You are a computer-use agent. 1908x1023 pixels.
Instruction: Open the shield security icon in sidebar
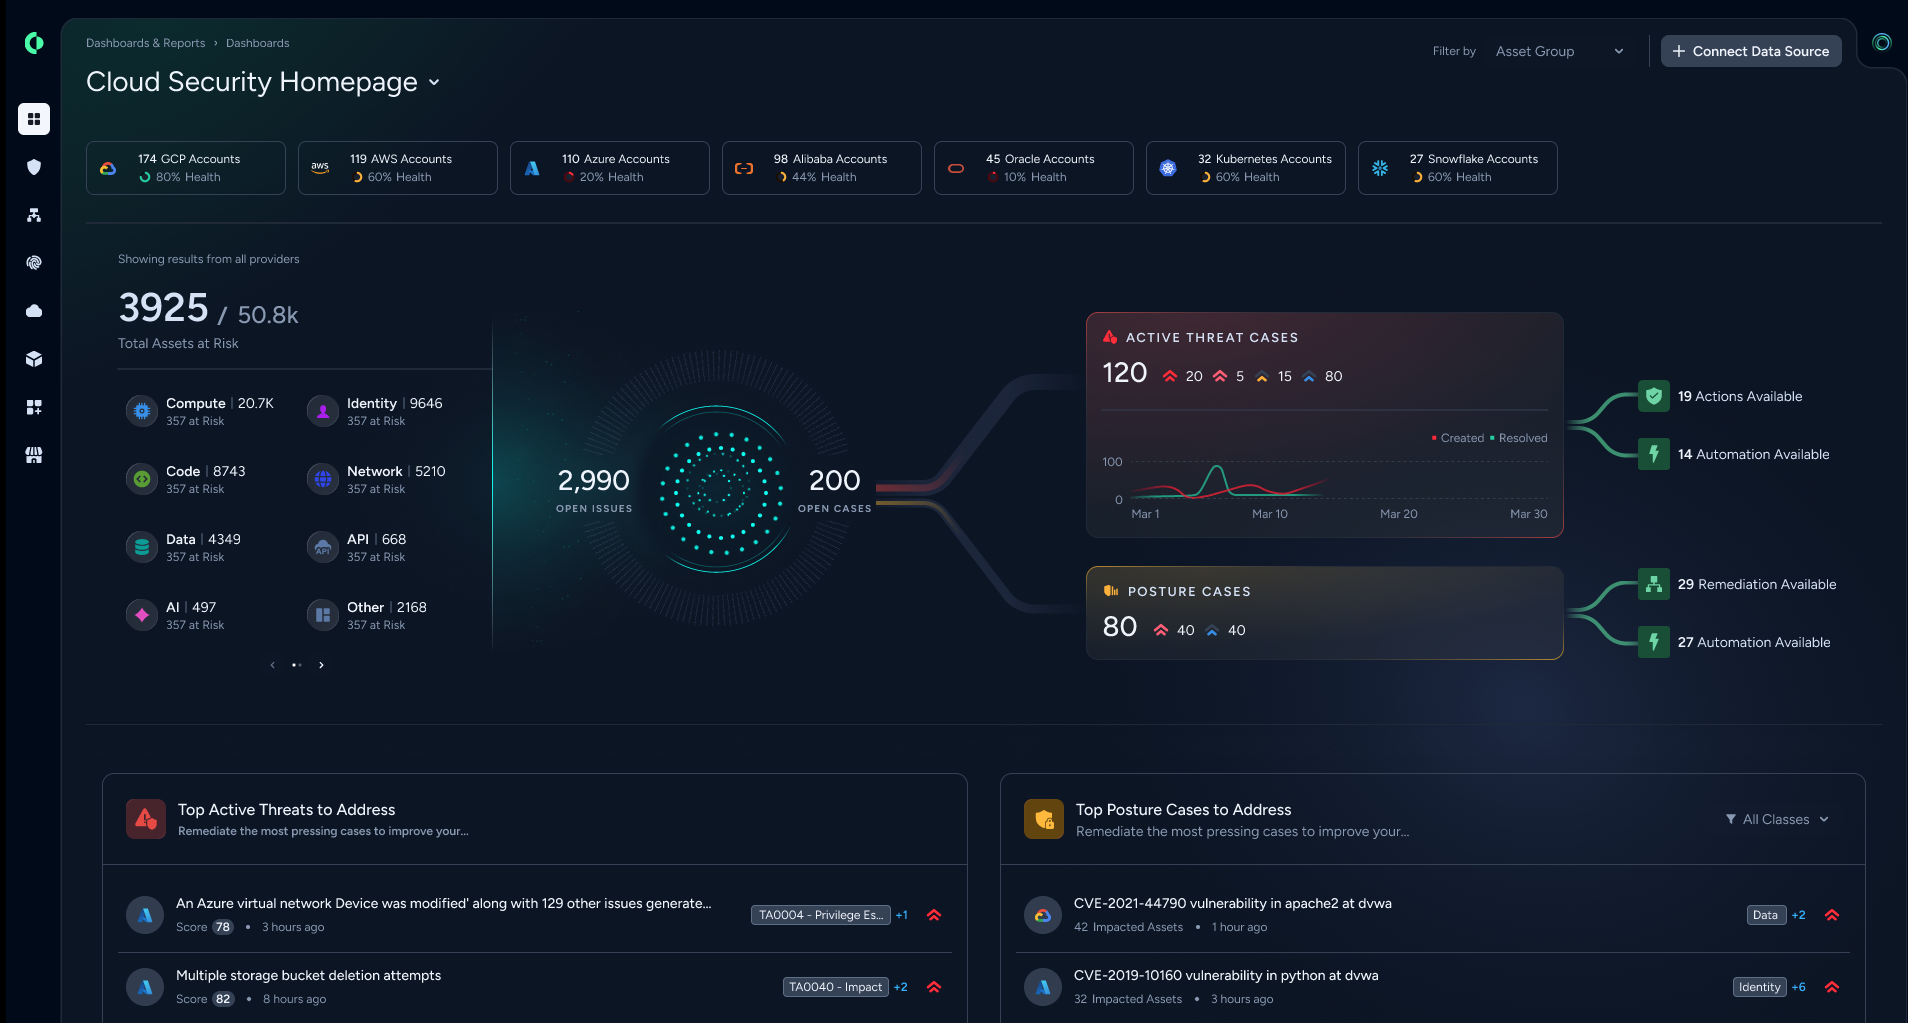pyautogui.click(x=34, y=167)
